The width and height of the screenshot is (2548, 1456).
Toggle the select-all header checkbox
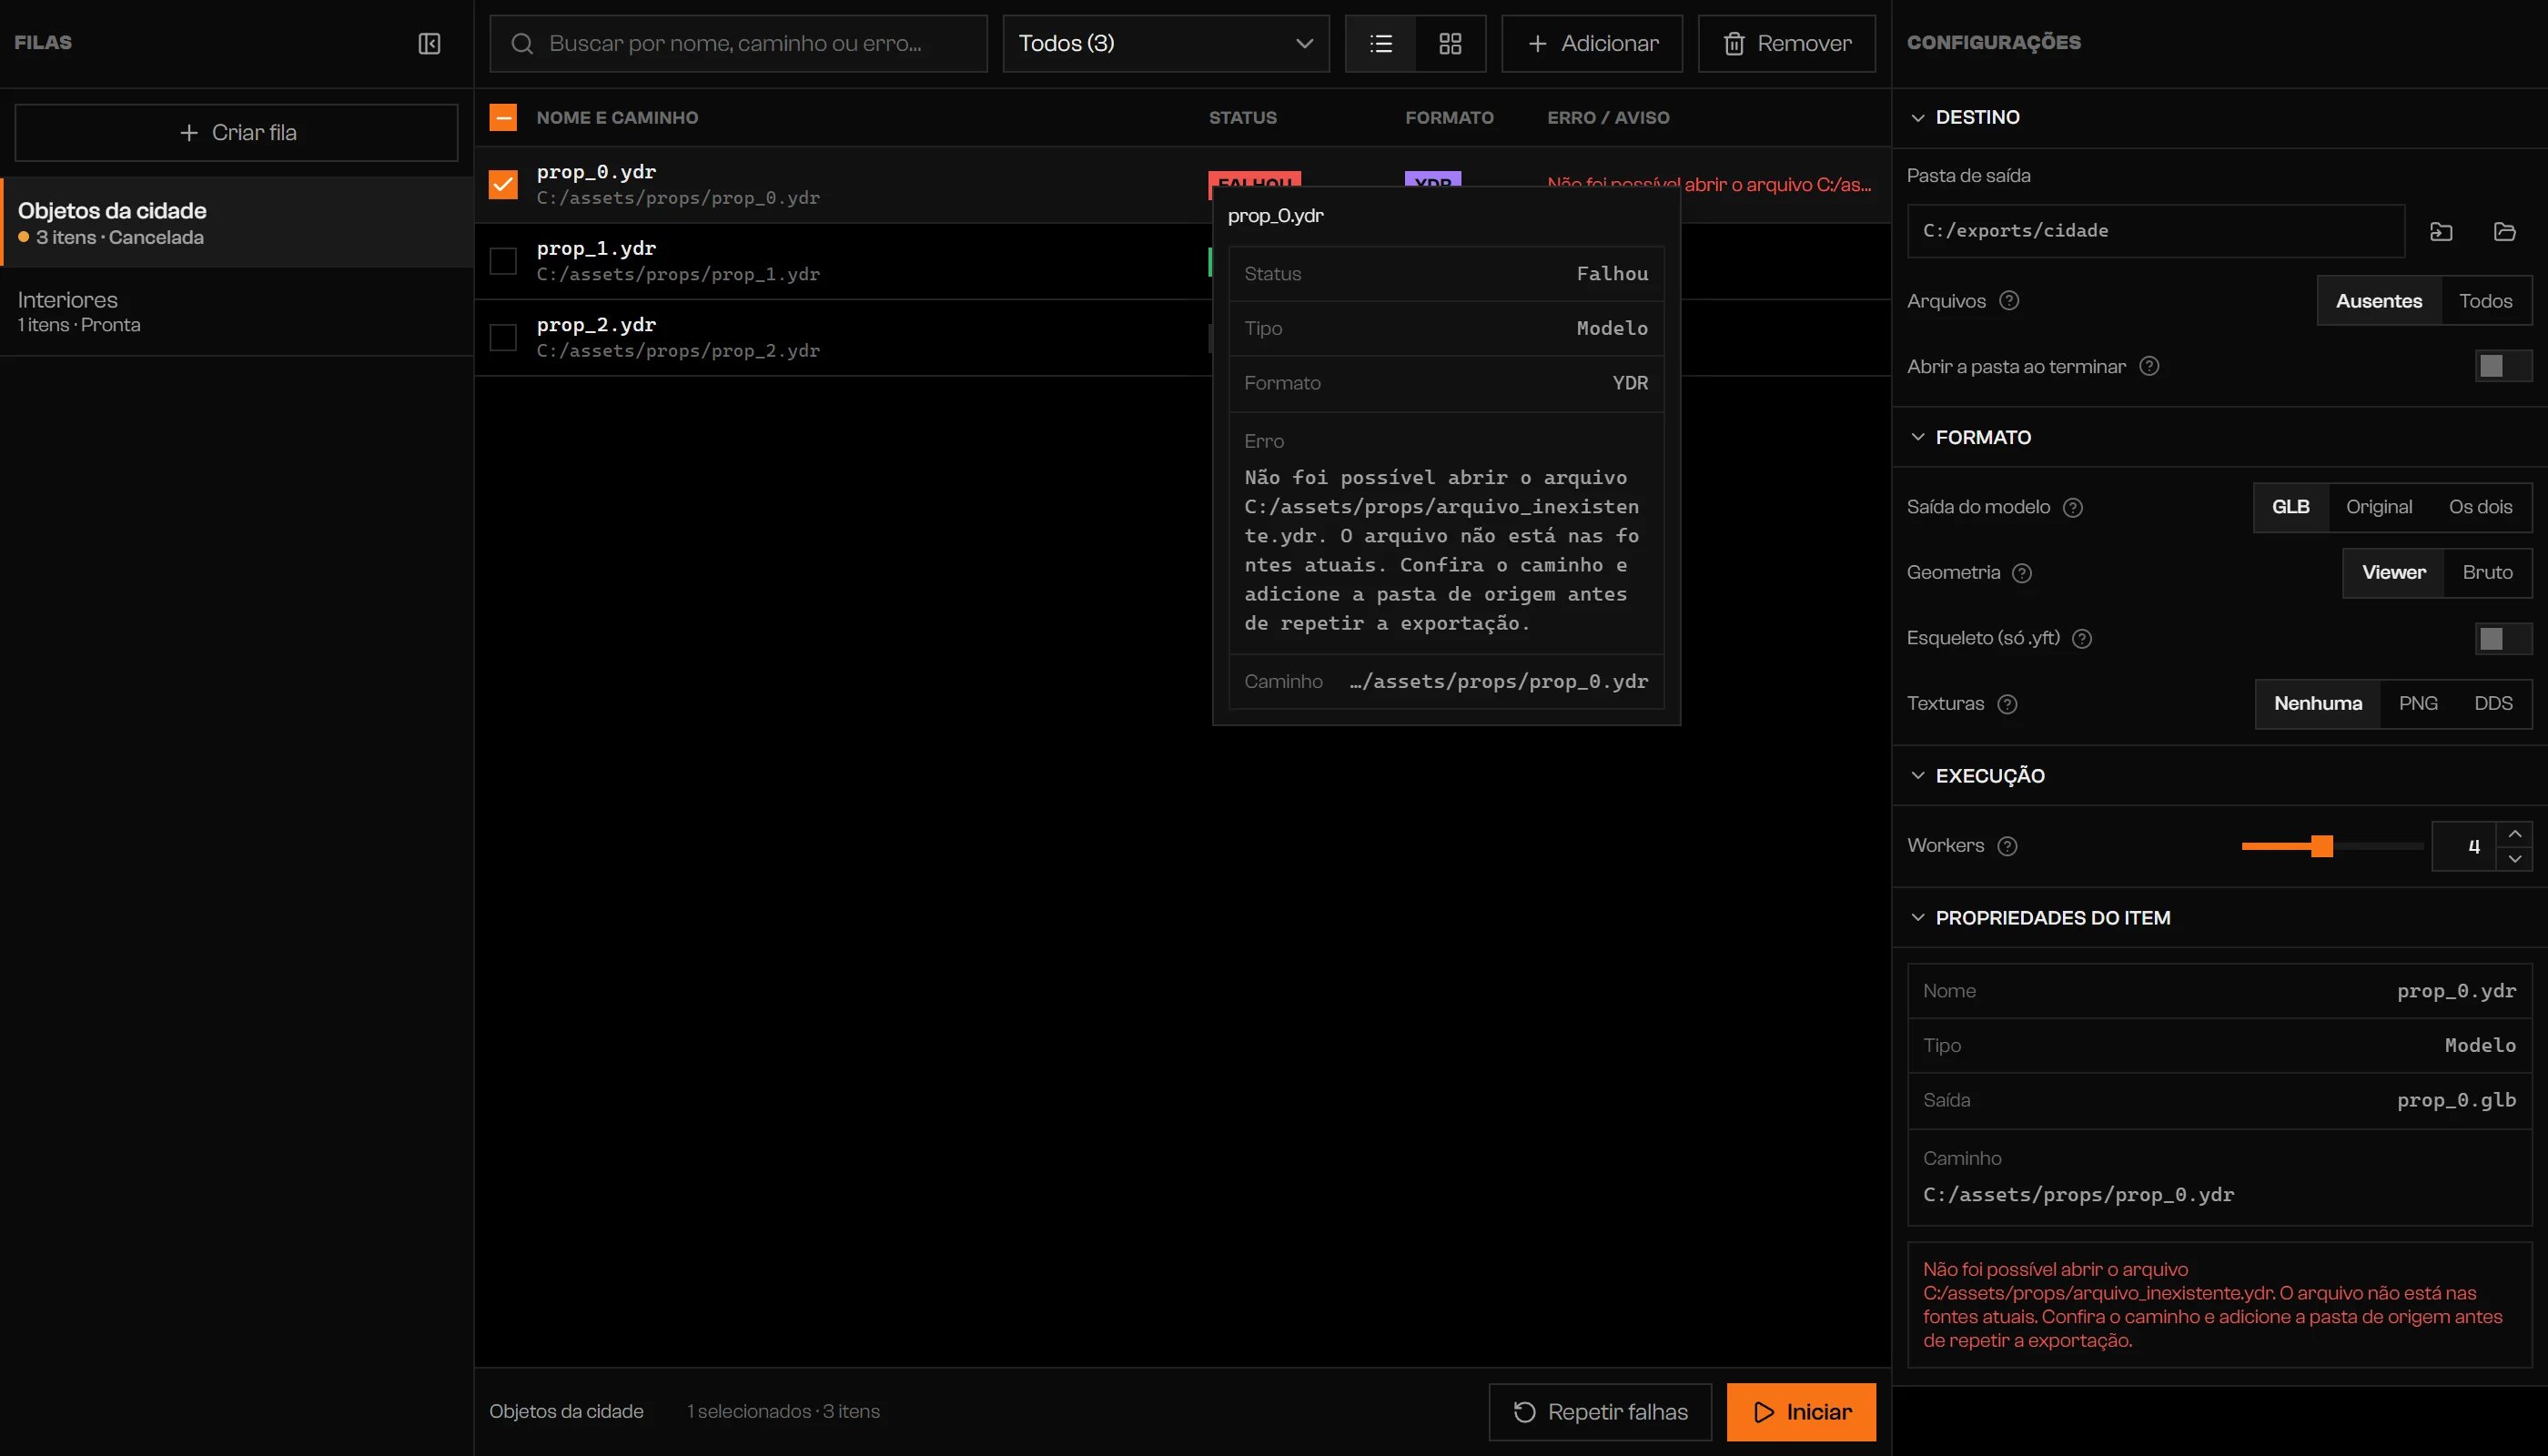tap(503, 118)
